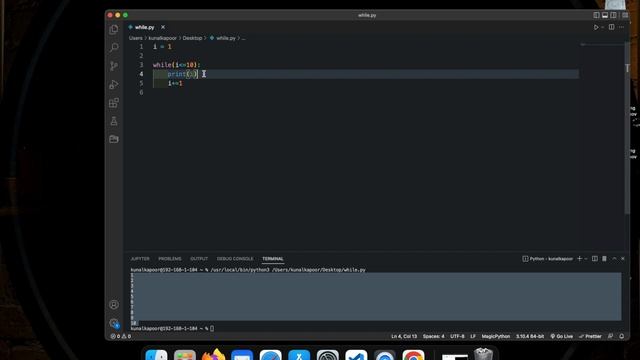
Task: Open the Accounts menu in activity bar
Action: click(x=114, y=304)
